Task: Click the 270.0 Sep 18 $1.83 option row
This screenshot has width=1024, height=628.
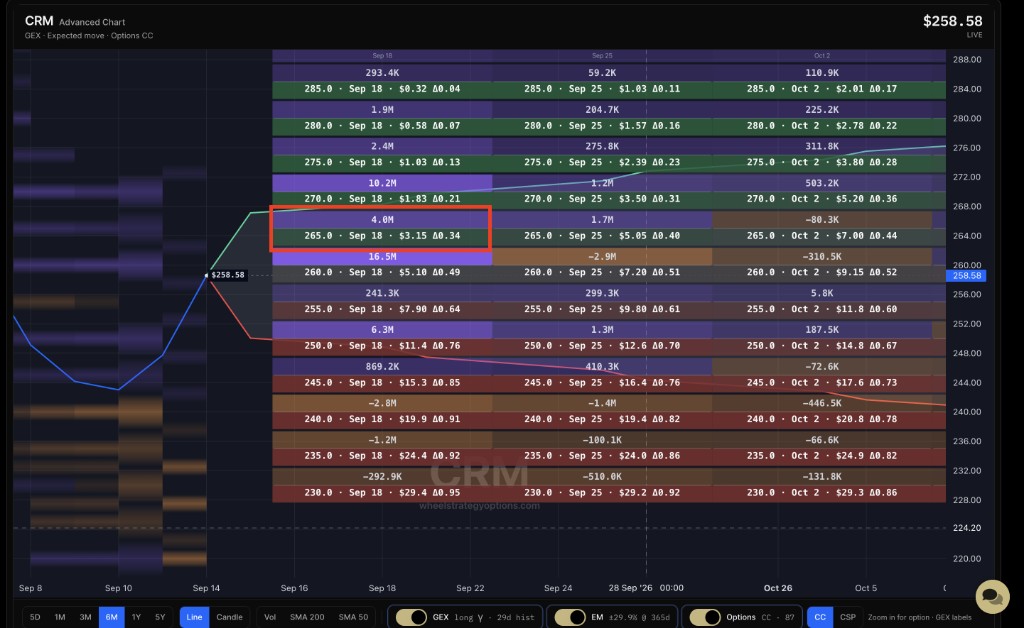Action: tap(382, 198)
